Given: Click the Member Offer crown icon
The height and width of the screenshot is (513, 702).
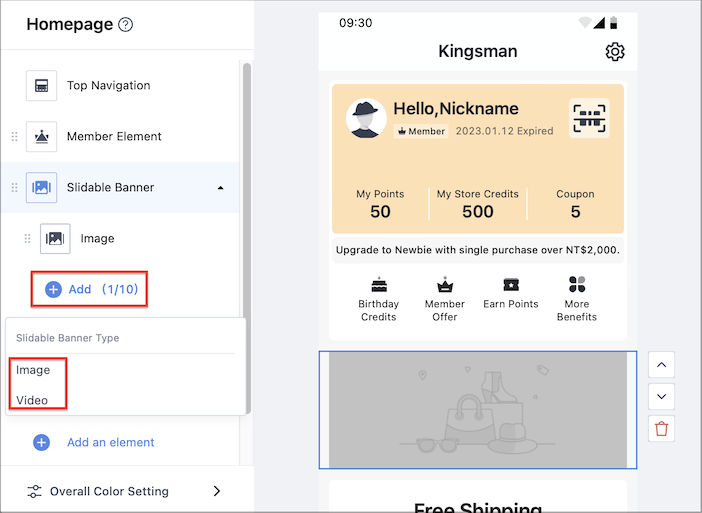Looking at the screenshot, I should 445,284.
